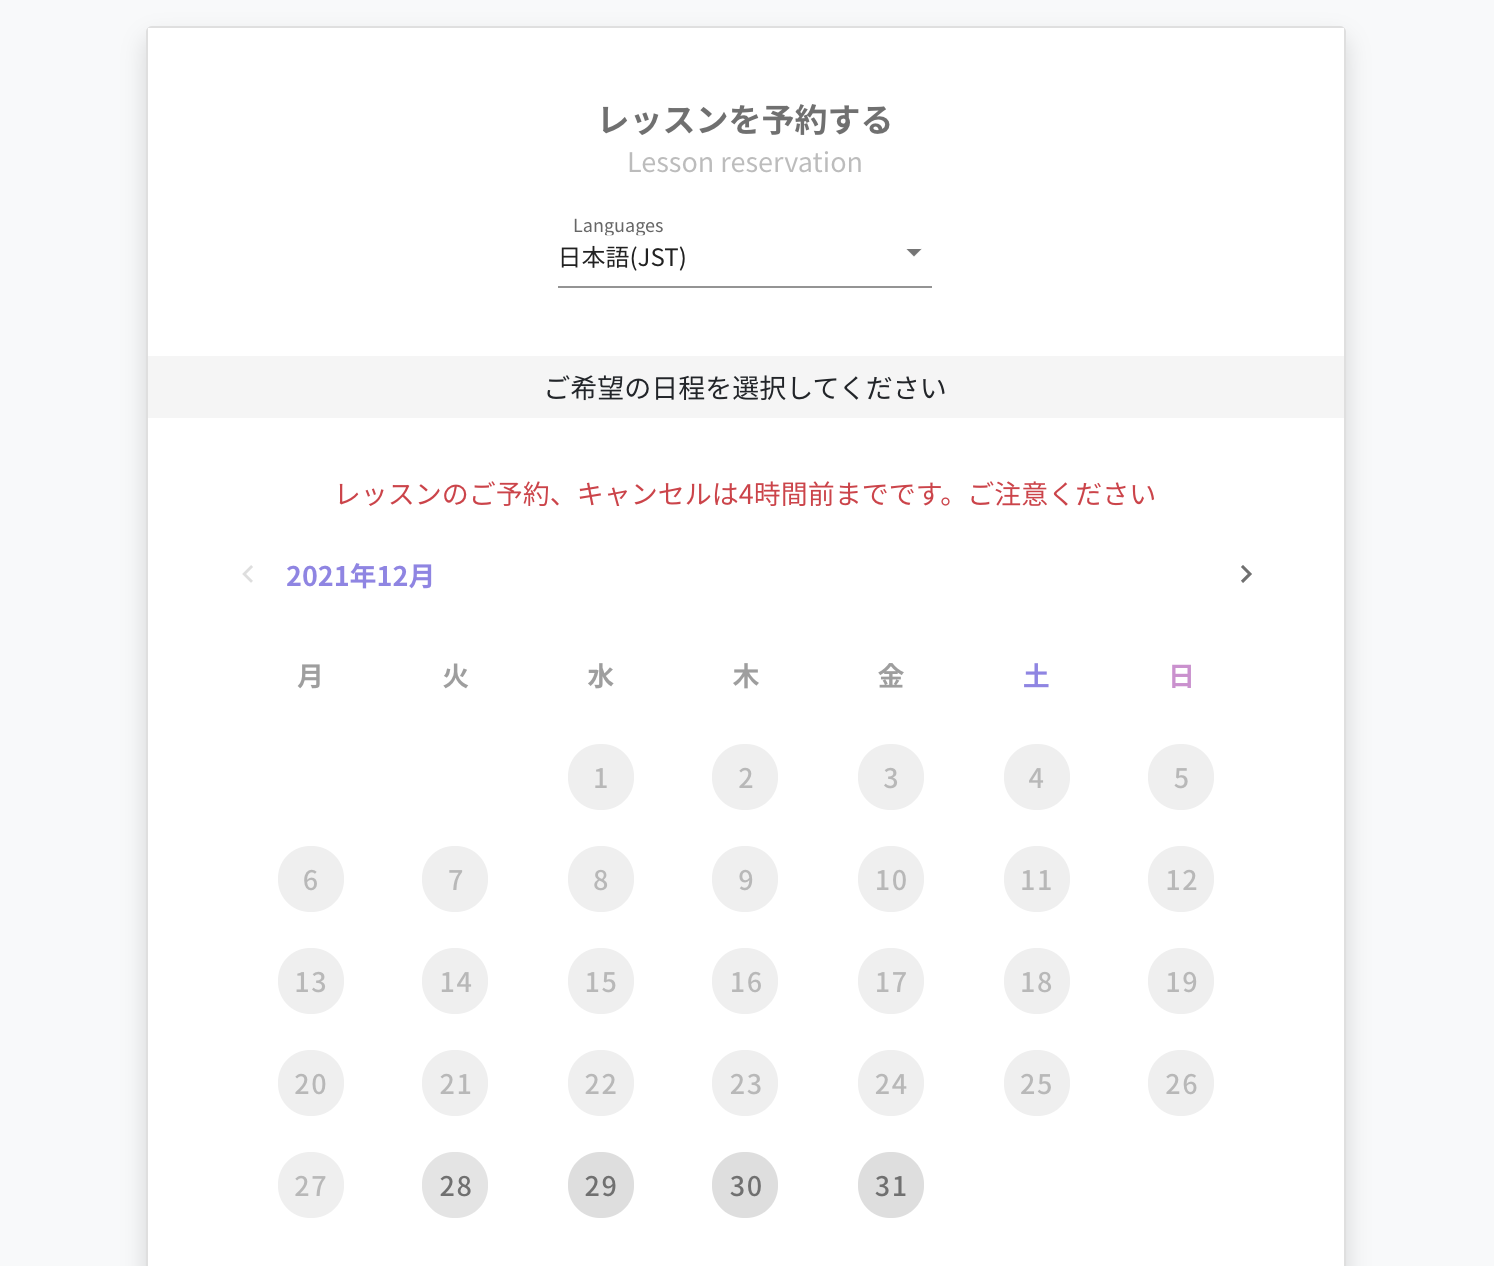The image size is (1494, 1266).
Task: Go to next month with right chevron
Action: pos(1245,574)
